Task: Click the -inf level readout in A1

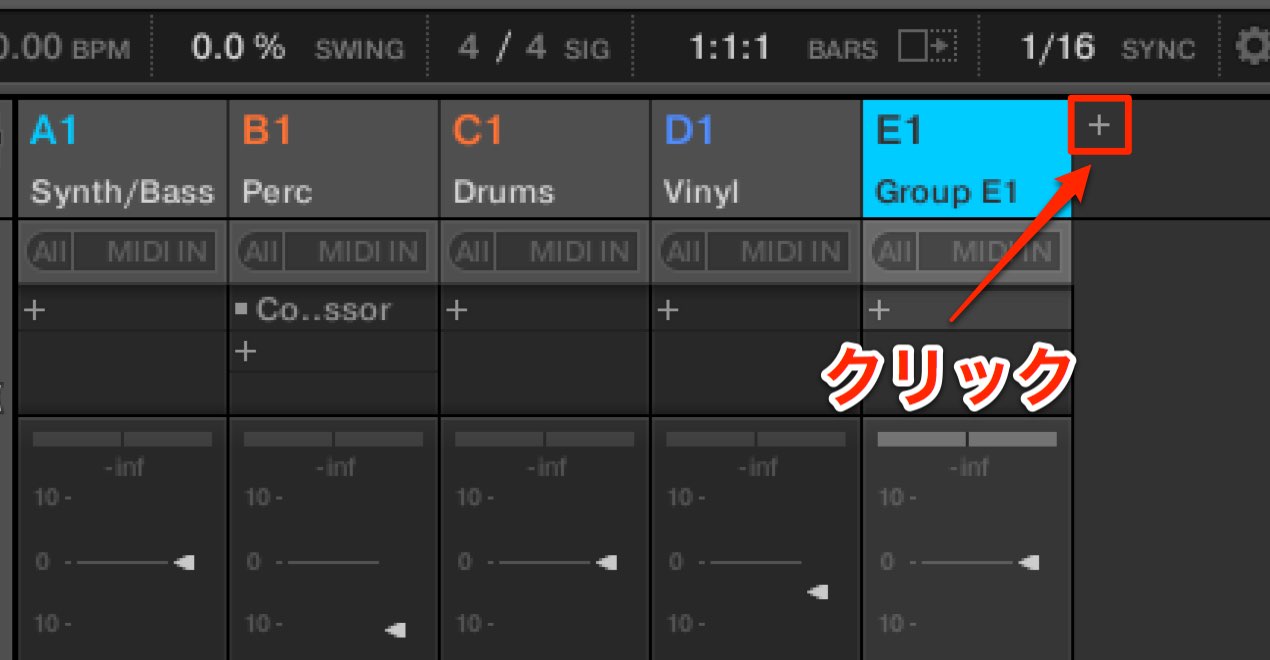Action: (x=124, y=467)
